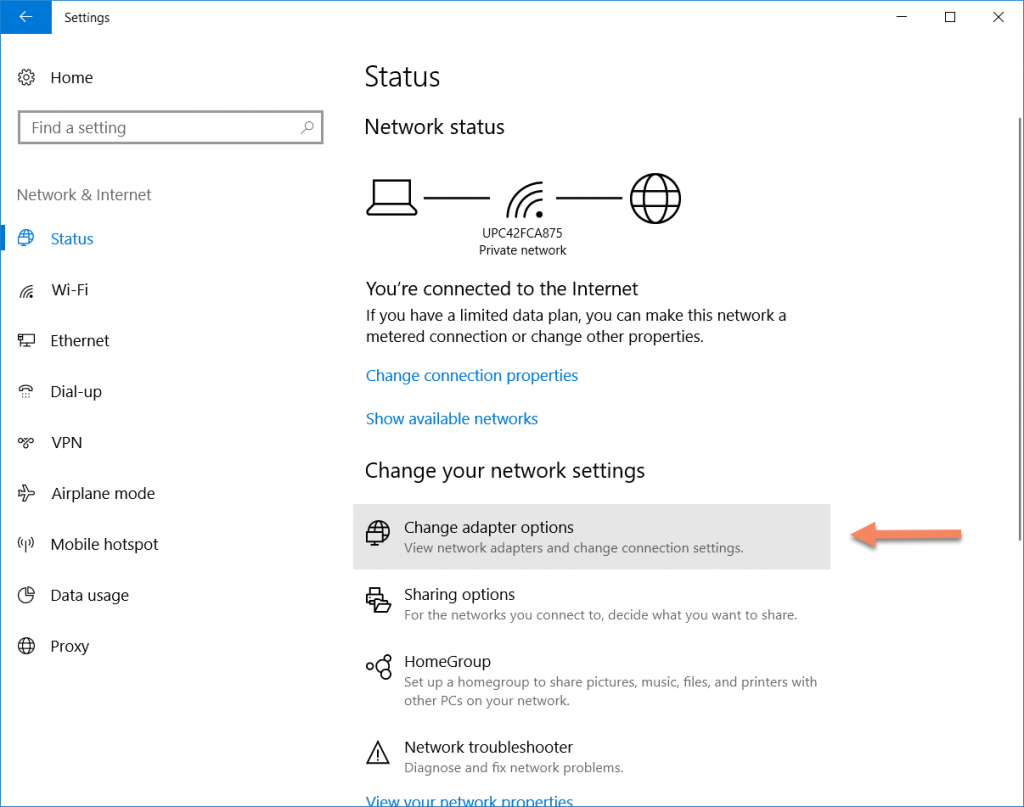
Task: Click the Private network label
Action: click(x=522, y=250)
